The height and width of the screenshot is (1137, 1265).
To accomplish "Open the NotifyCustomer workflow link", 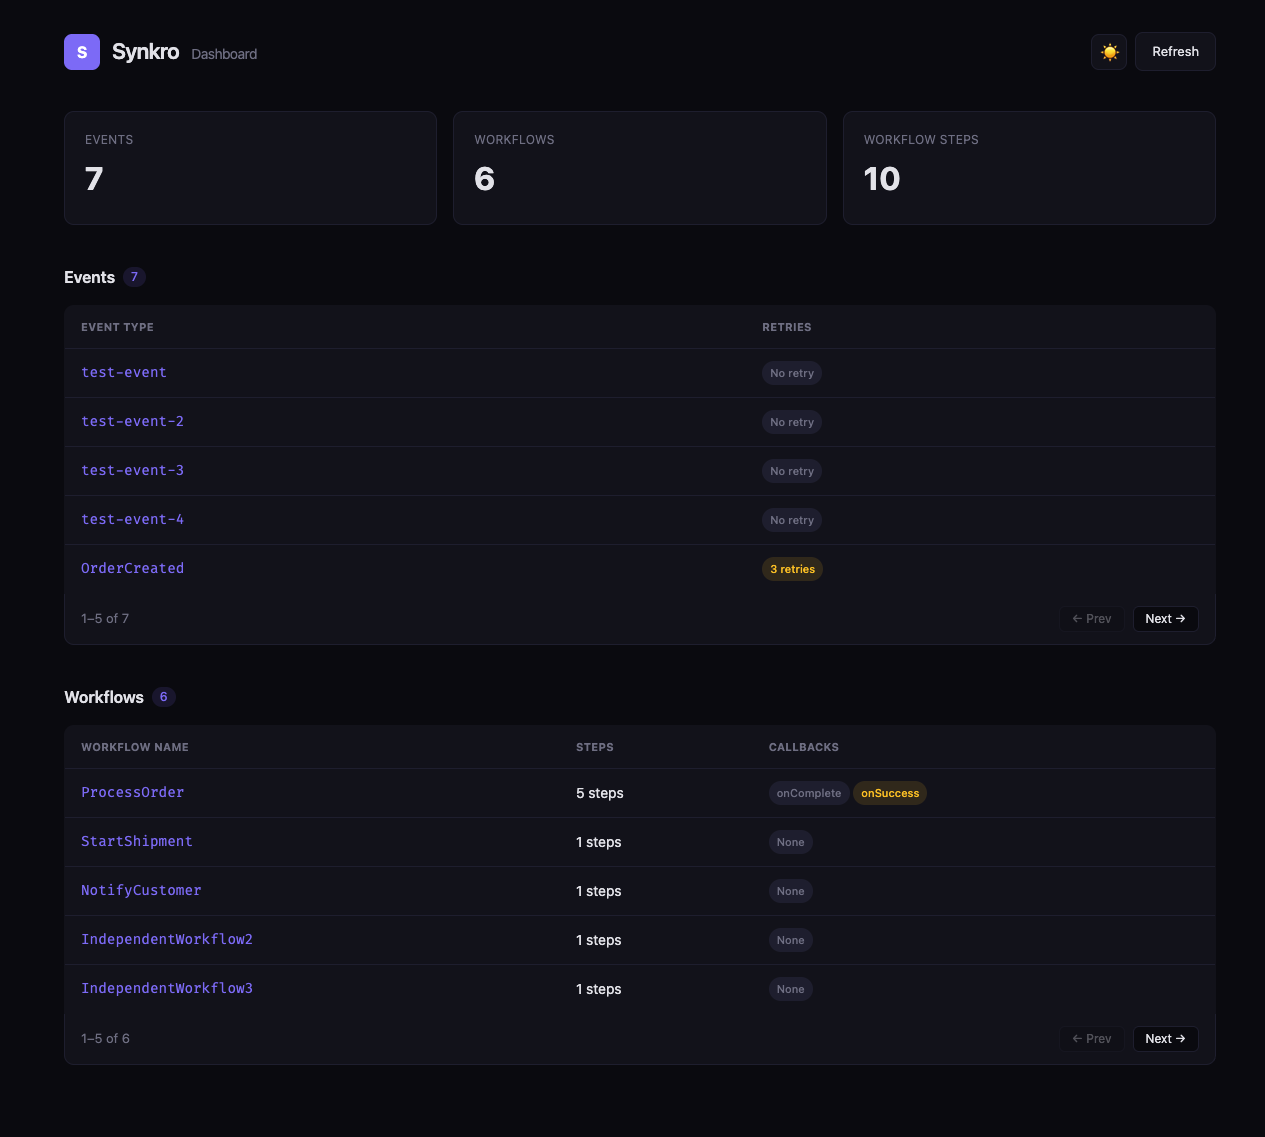I will pyautogui.click(x=141, y=891).
